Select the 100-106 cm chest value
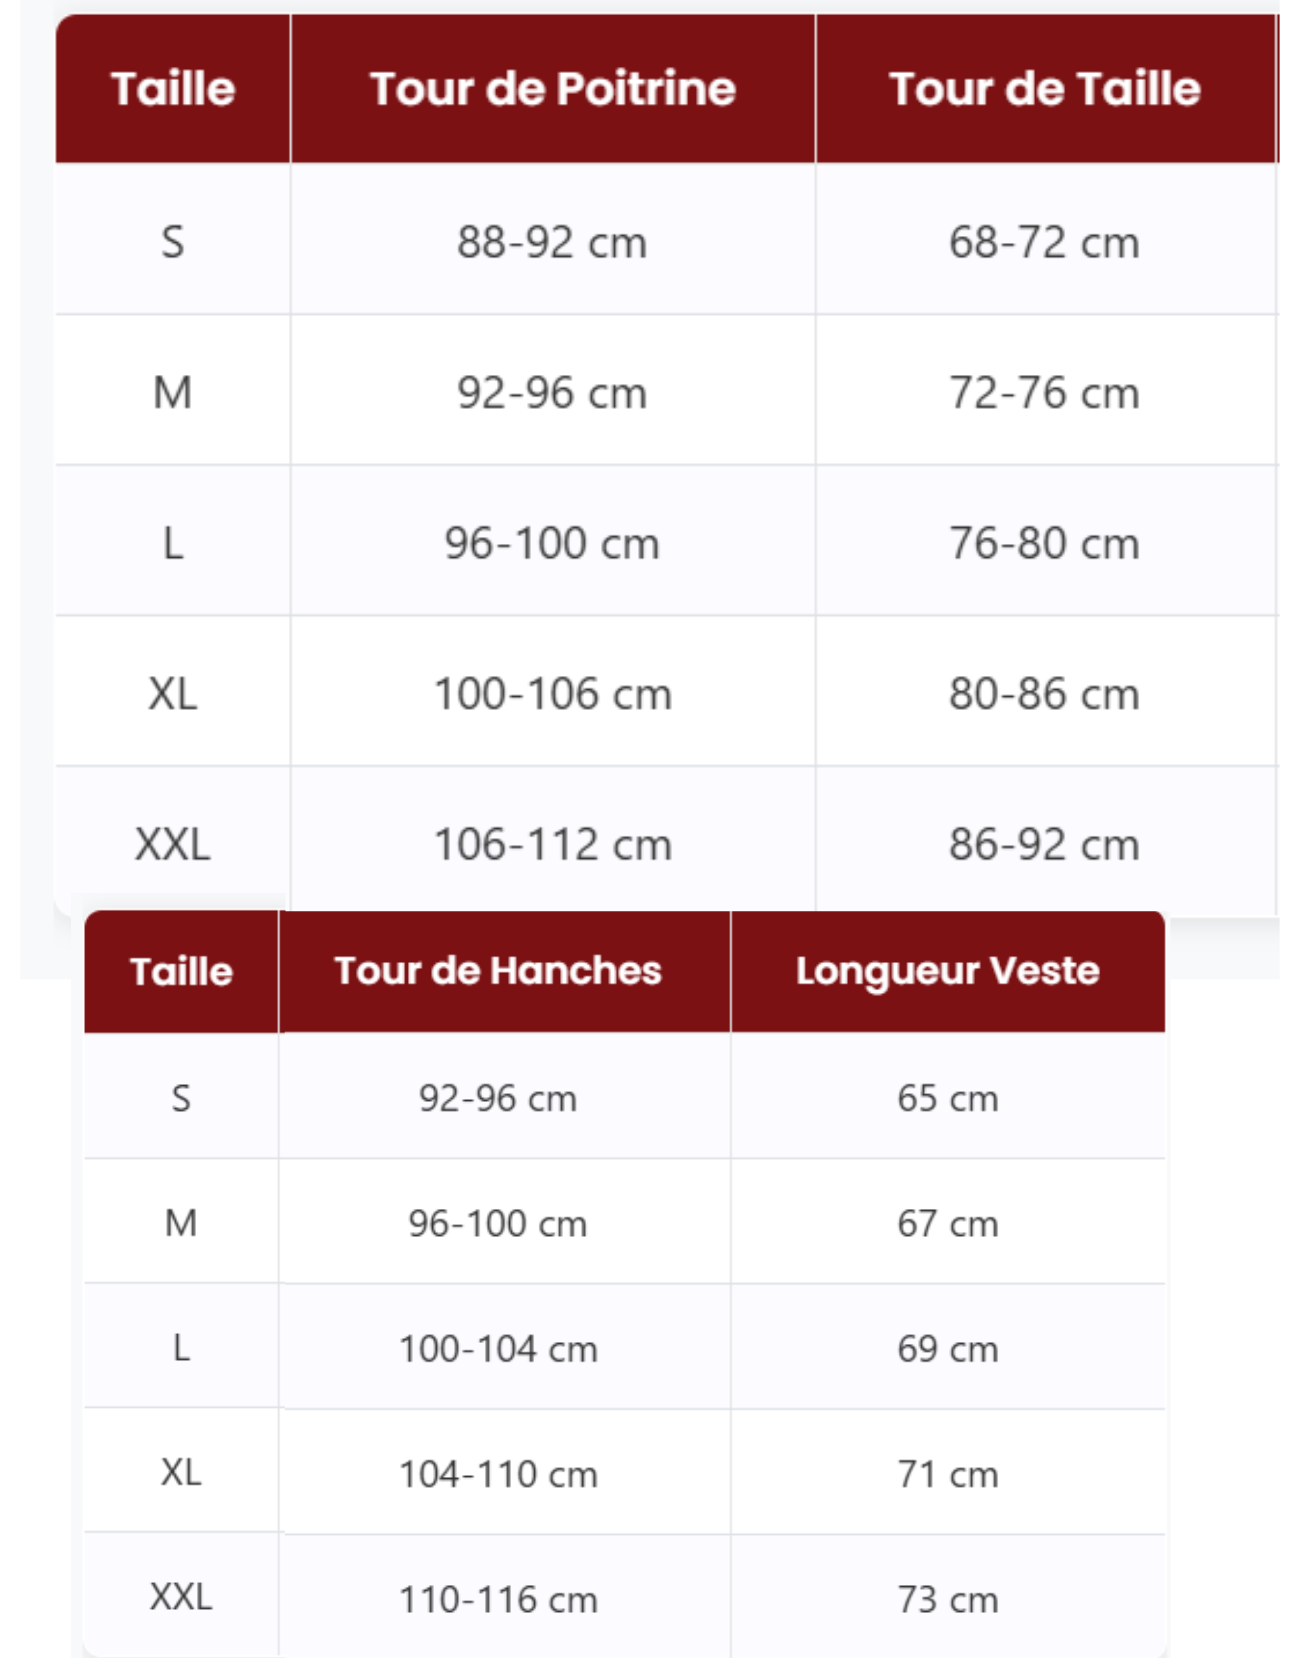The width and height of the screenshot is (1300, 1658). 552,694
